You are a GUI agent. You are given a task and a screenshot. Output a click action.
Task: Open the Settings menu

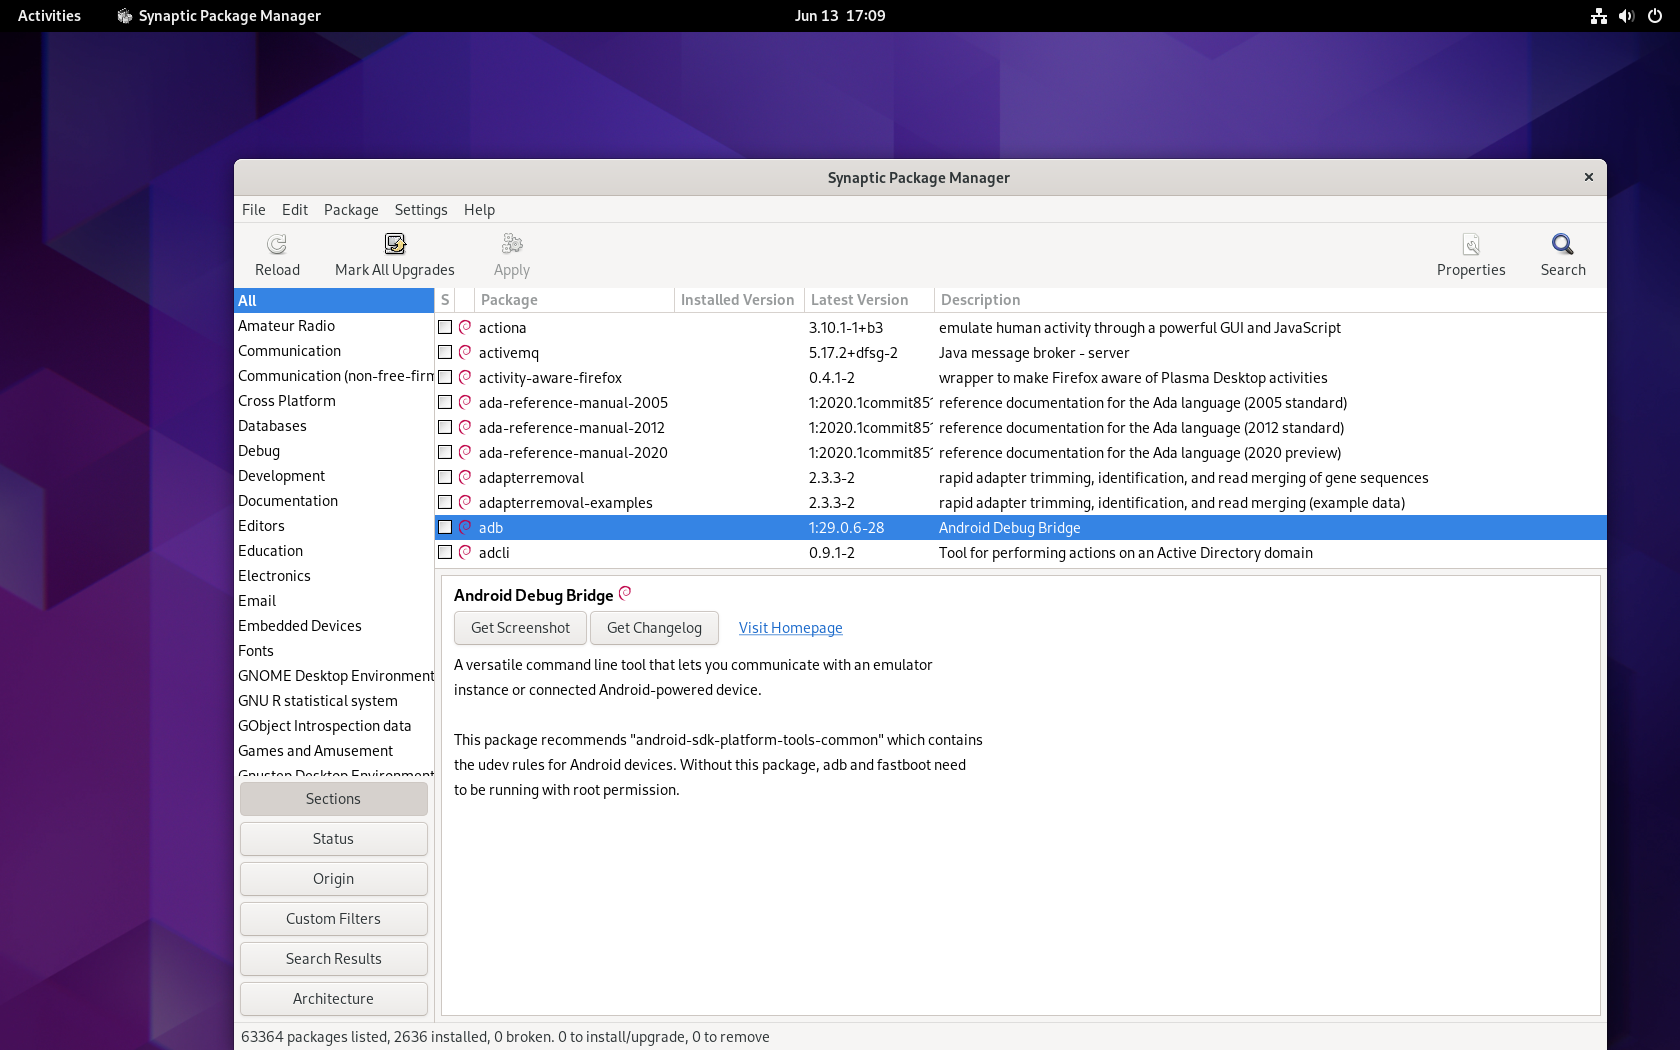421,210
